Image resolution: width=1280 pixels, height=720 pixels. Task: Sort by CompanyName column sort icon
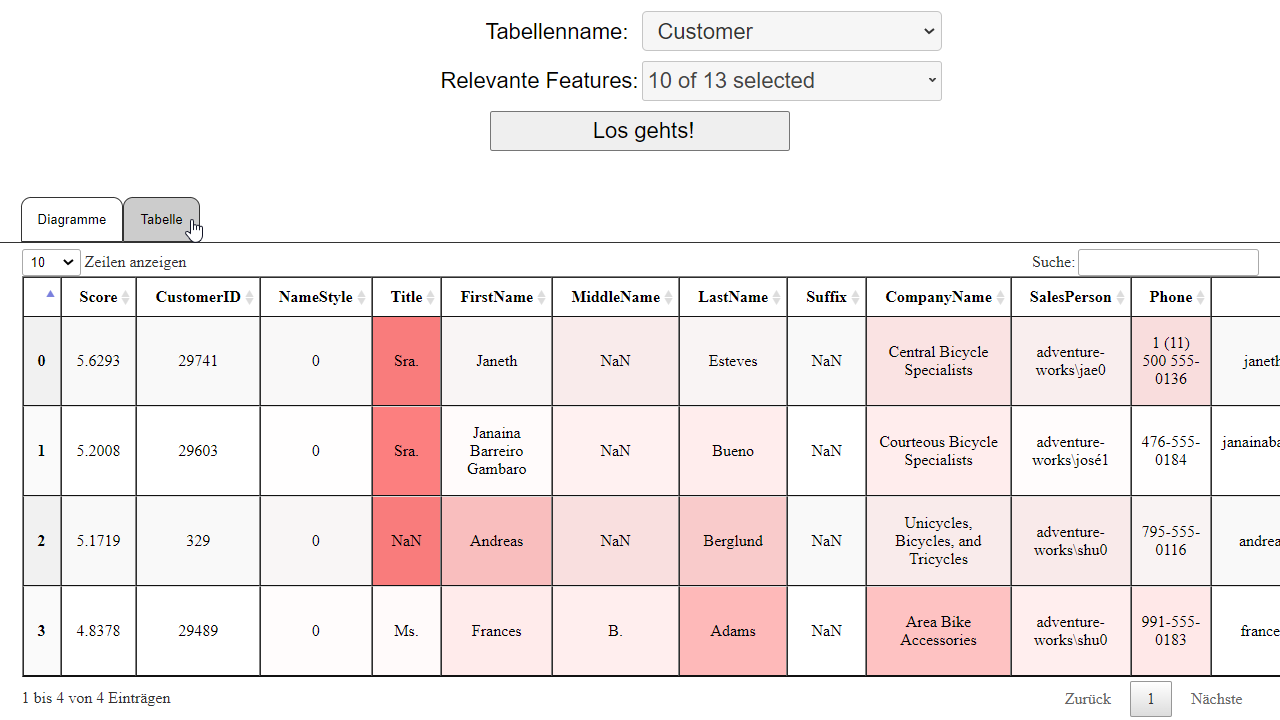tap(1001, 297)
